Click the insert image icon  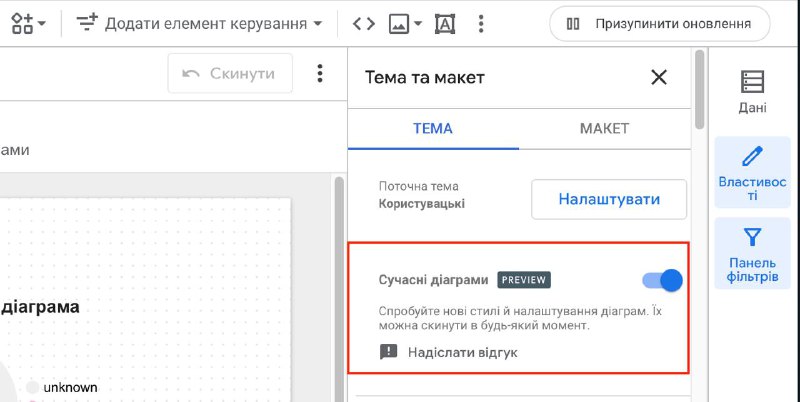(399, 23)
